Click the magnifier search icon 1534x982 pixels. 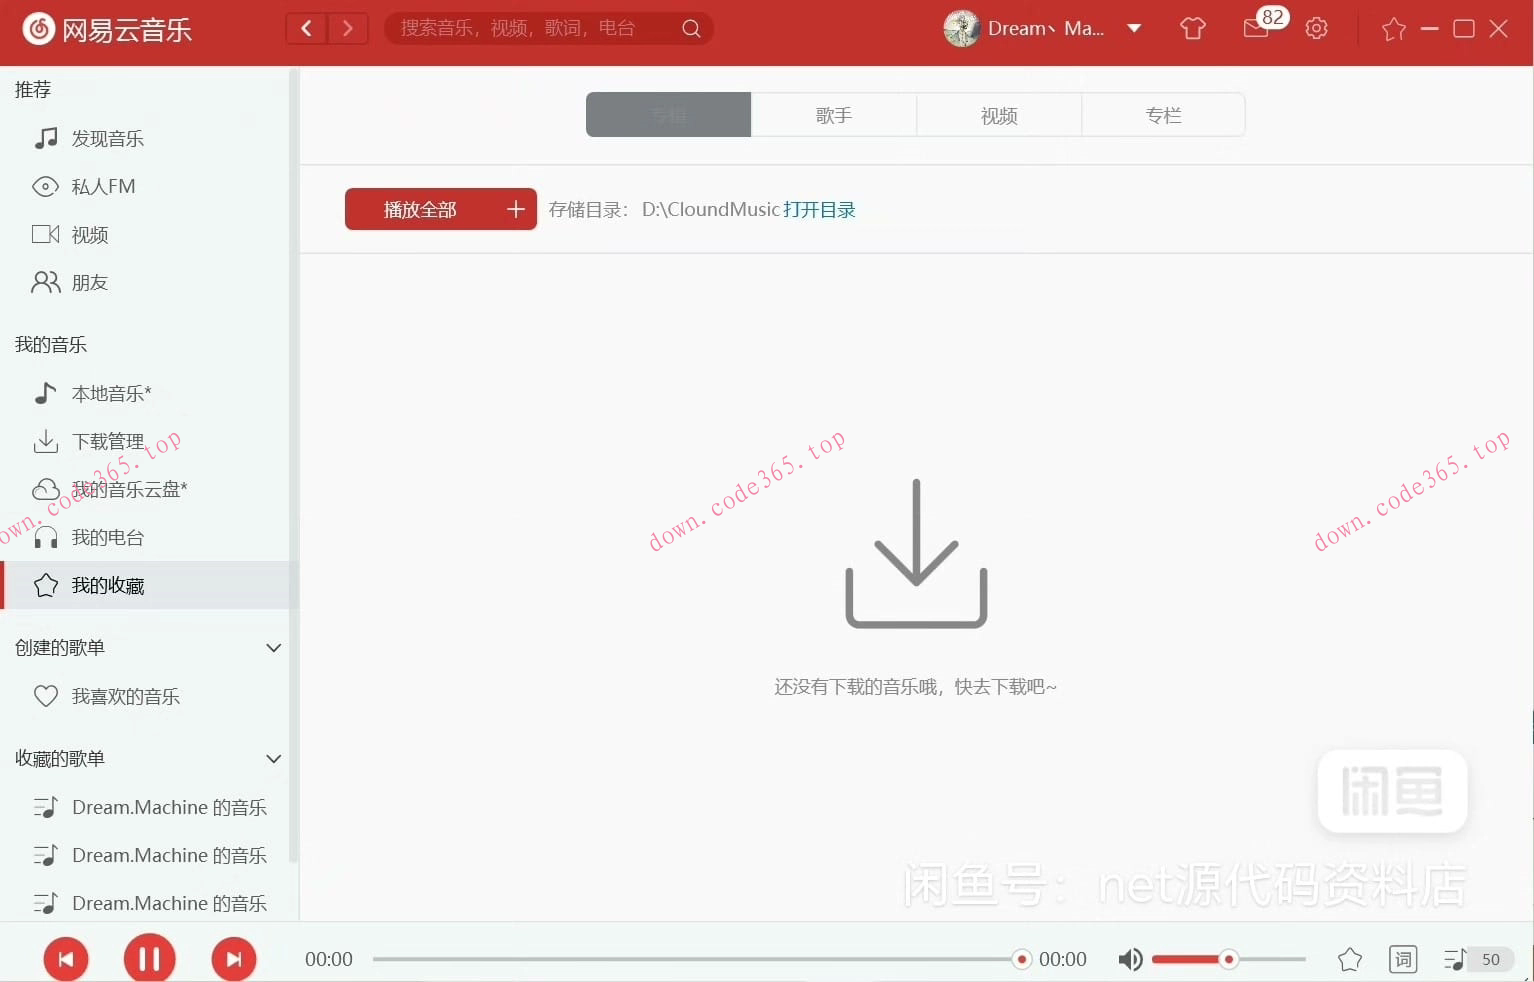[691, 28]
